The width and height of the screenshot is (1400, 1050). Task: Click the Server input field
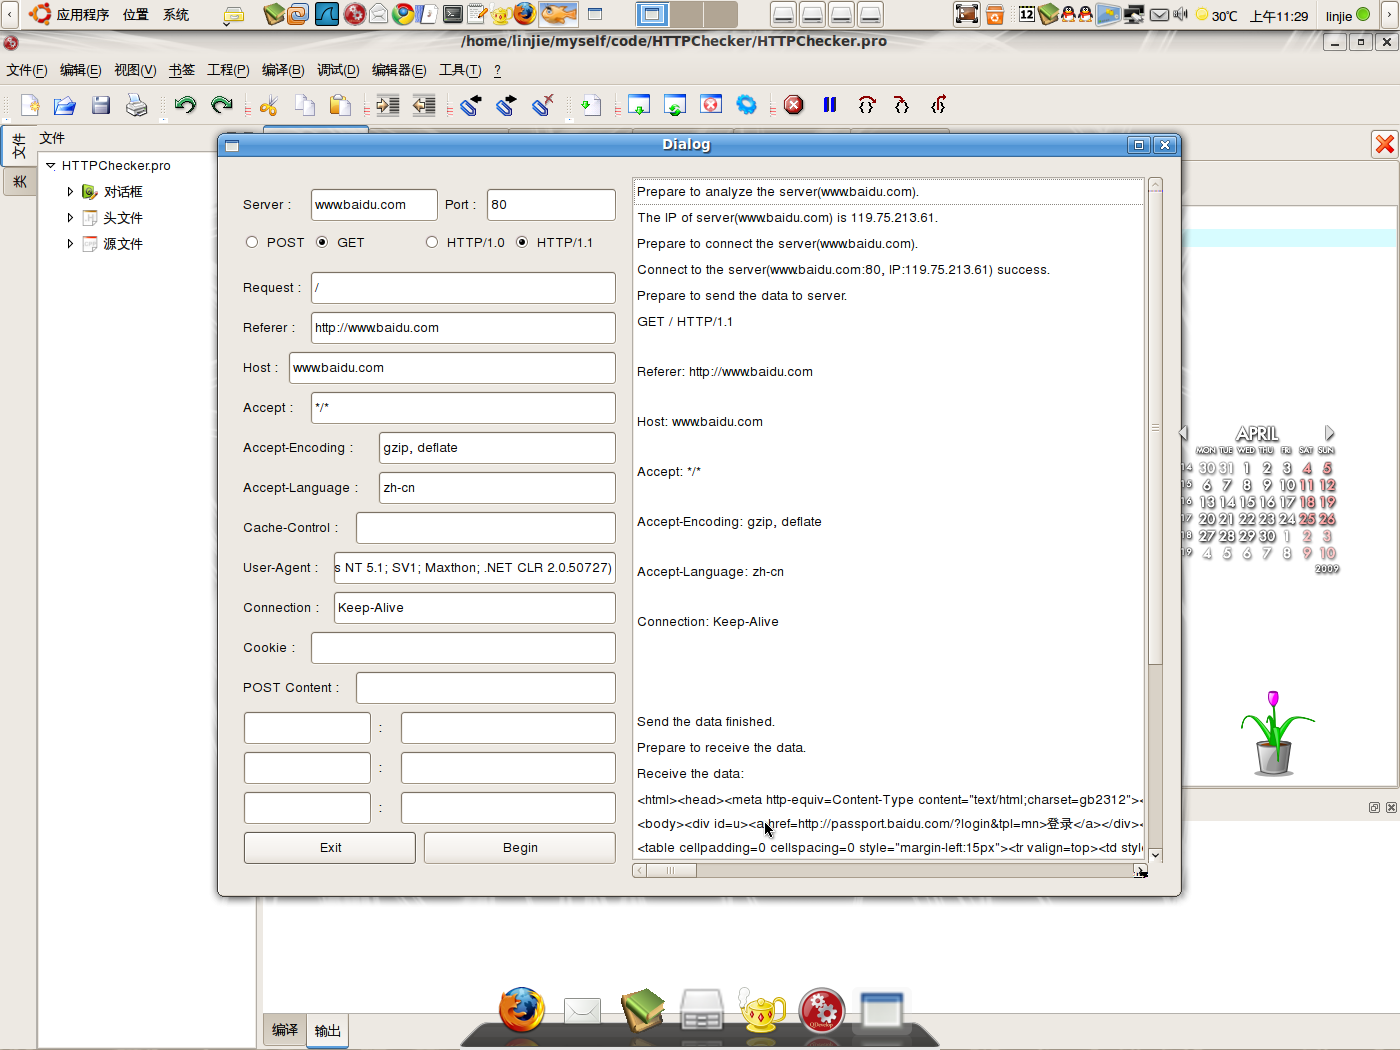[374, 205]
